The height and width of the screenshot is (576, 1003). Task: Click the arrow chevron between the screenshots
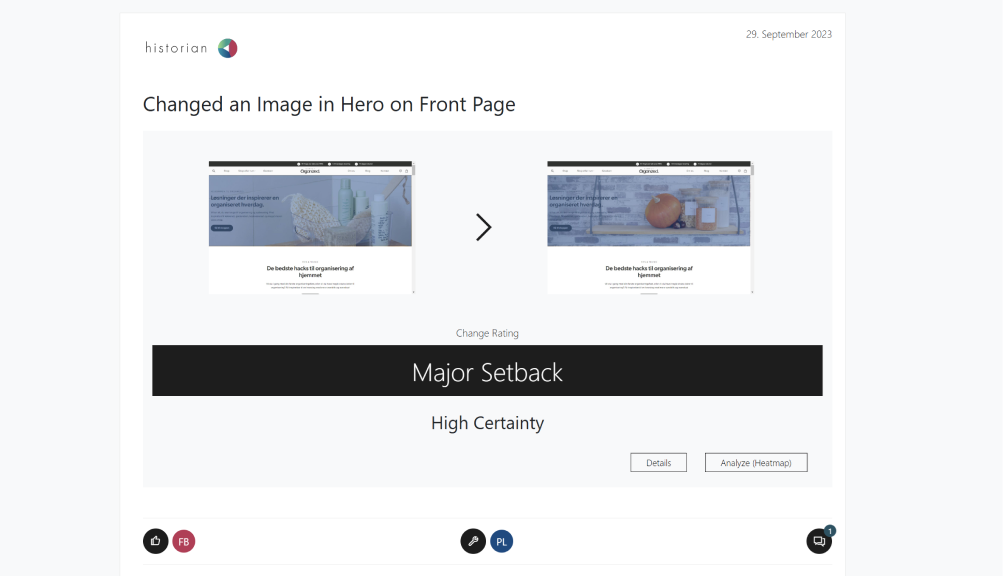click(483, 228)
